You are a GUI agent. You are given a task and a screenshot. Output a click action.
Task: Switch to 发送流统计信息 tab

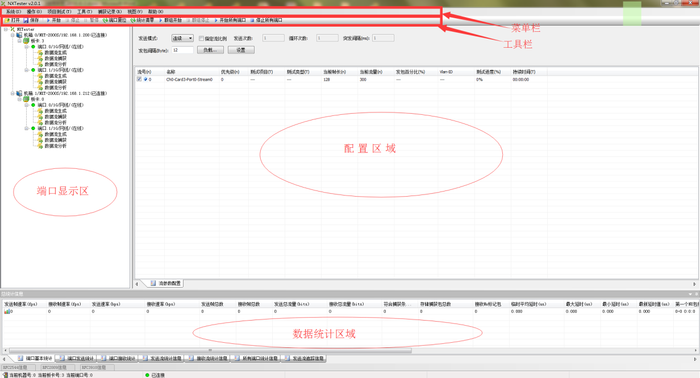[x=162, y=358]
